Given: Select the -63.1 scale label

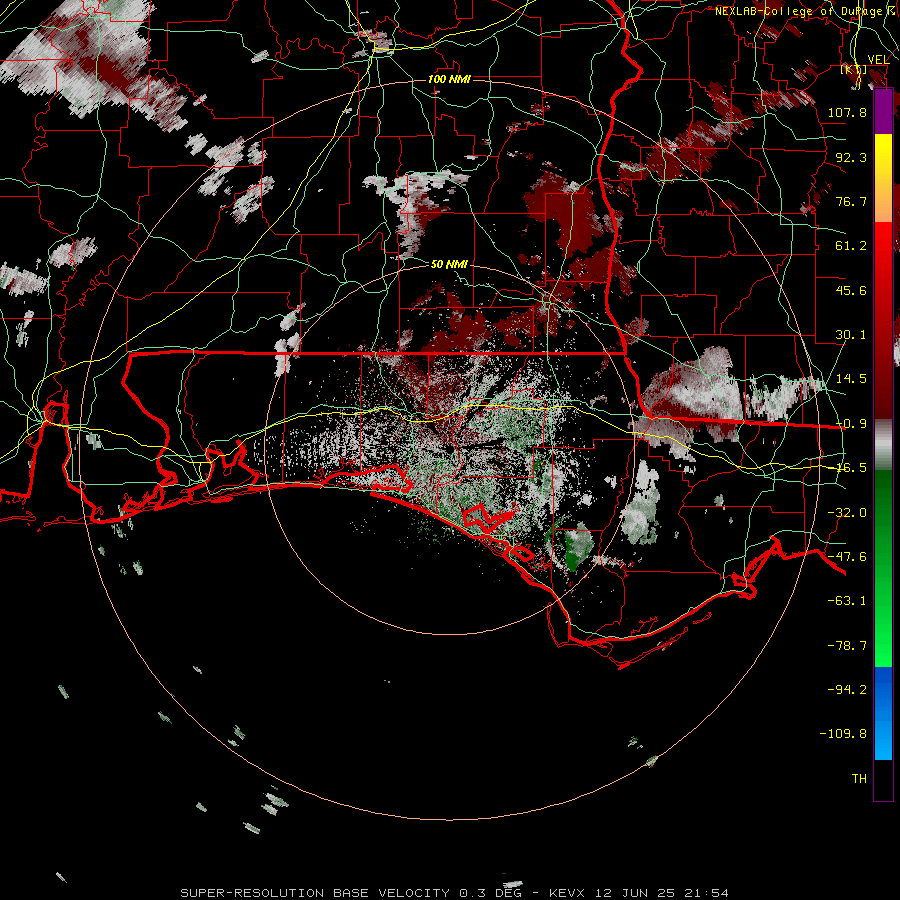Looking at the screenshot, I should click(847, 601).
